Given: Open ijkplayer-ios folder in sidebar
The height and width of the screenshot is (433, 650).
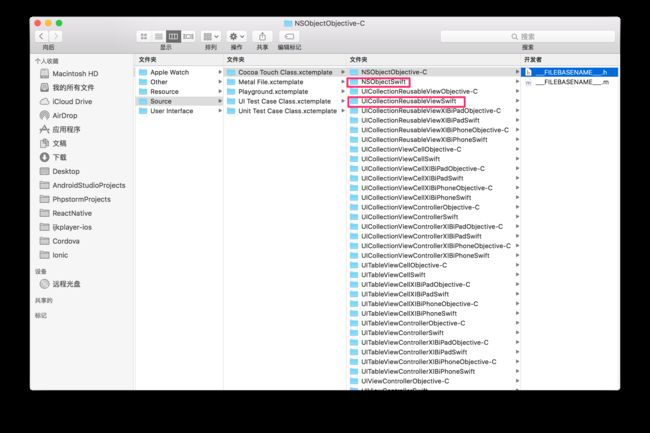Looking at the screenshot, I should tap(66, 227).
